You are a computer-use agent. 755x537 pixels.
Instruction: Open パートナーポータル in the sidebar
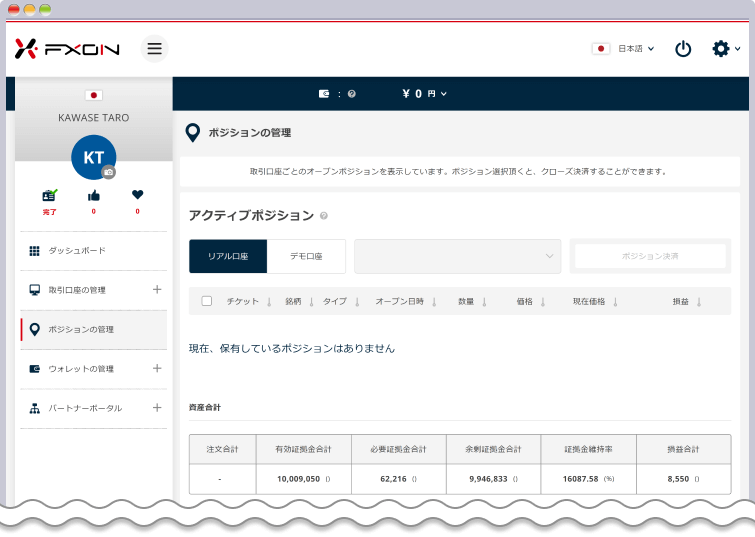(x=85, y=408)
